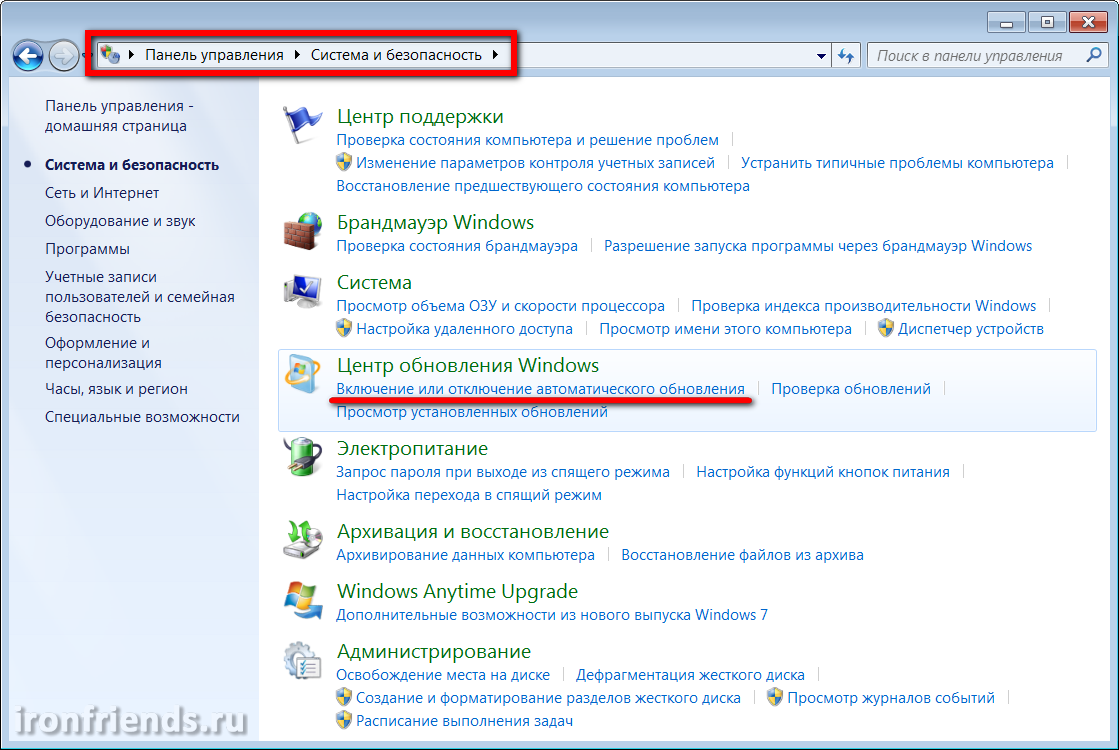Click the Центр поддержки flag icon
Image resolution: width=1119 pixels, height=750 pixels.
302,126
